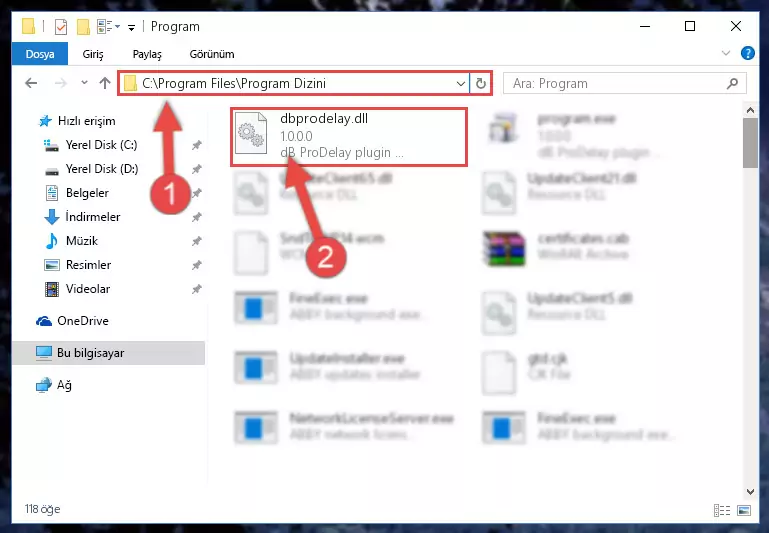Click the search magnifier icon

pyautogui.click(x=732, y=84)
